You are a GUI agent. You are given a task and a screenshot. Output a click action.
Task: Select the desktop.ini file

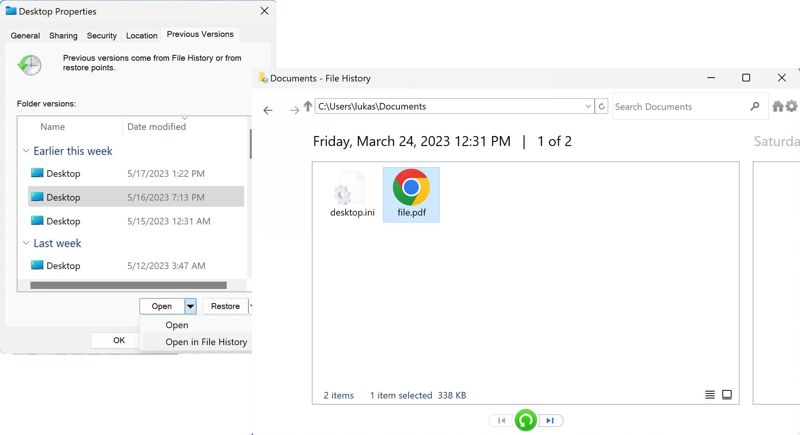point(352,194)
